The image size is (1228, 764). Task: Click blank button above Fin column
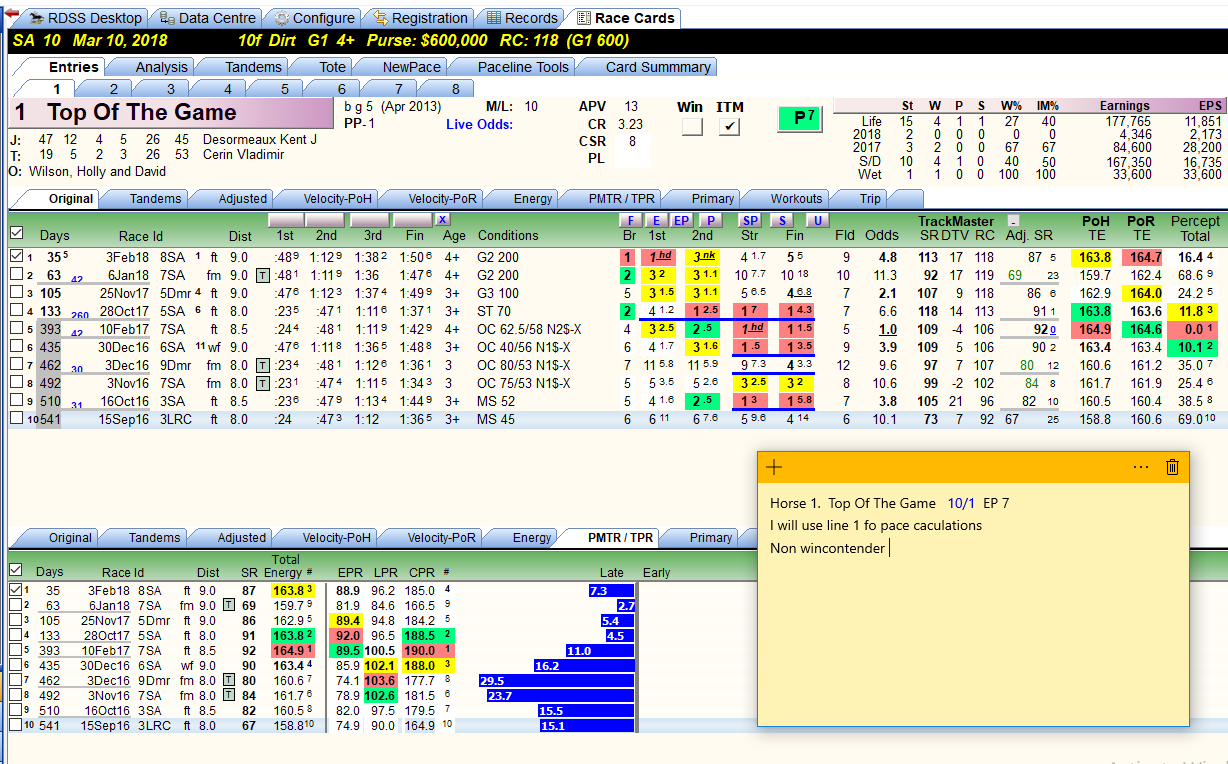pos(412,219)
